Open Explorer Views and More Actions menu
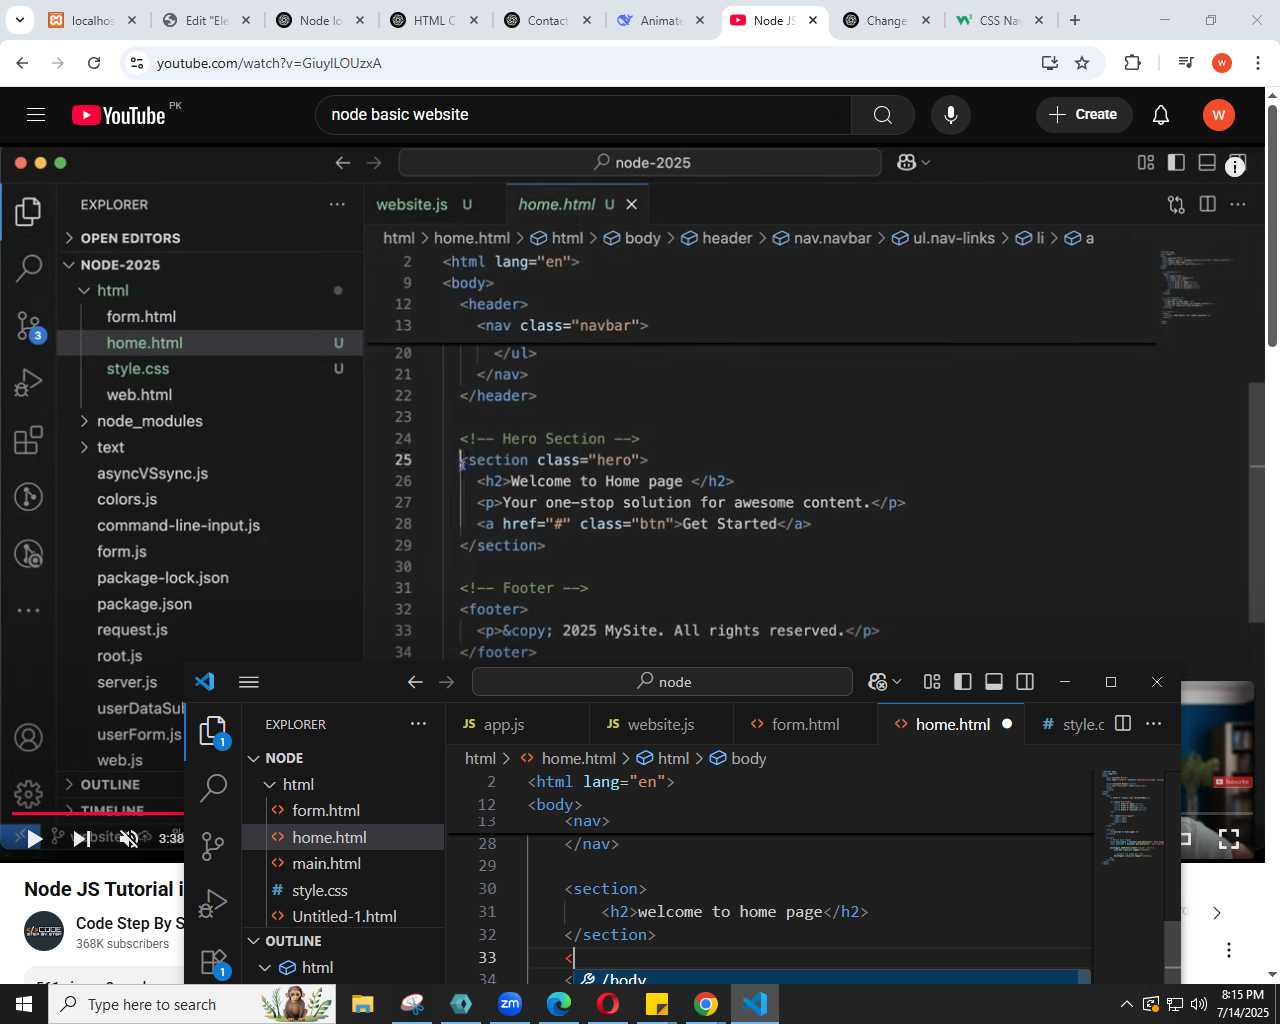Viewport: 1280px width, 1024px height. click(x=418, y=724)
